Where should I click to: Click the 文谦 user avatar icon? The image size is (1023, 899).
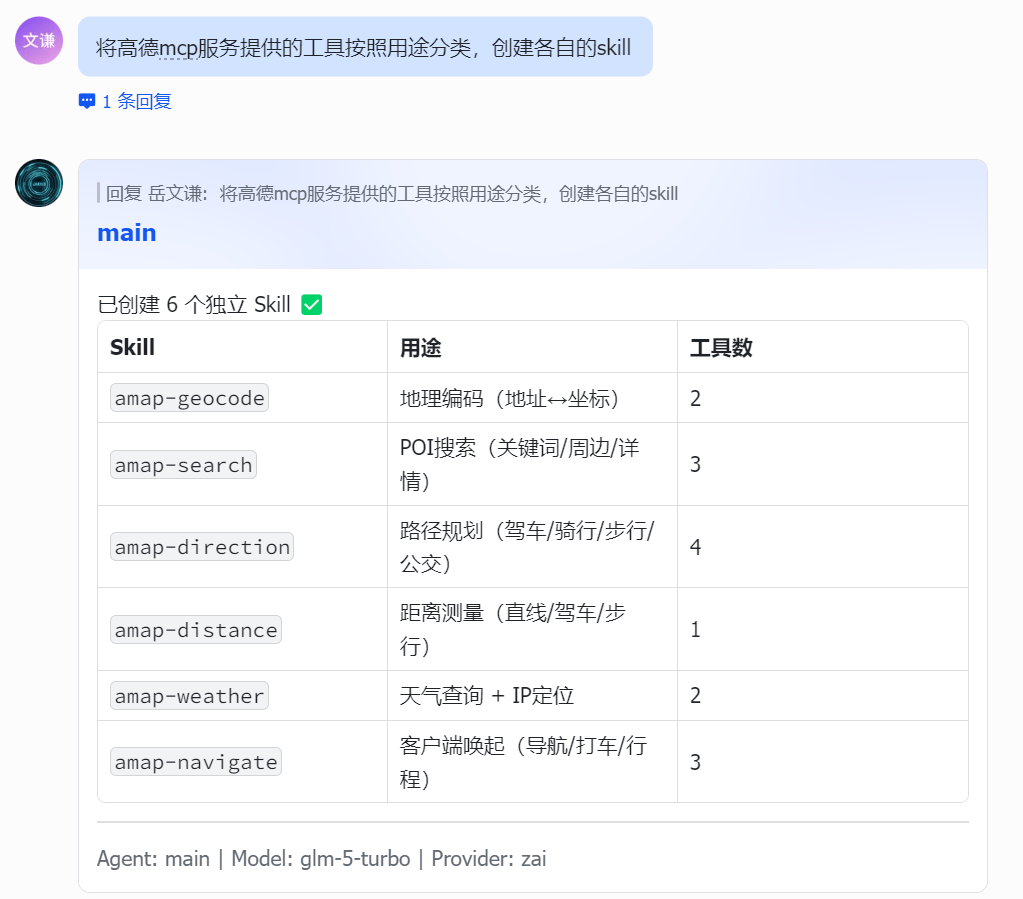pos(38,41)
